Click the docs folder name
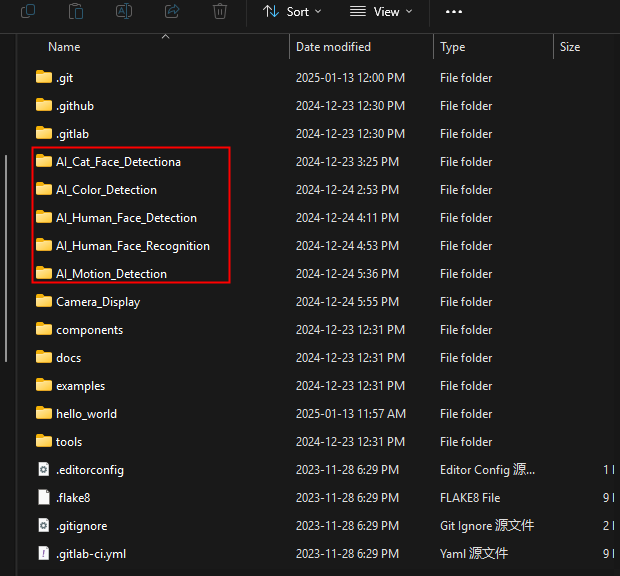This screenshot has width=620, height=576. point(68,358)
